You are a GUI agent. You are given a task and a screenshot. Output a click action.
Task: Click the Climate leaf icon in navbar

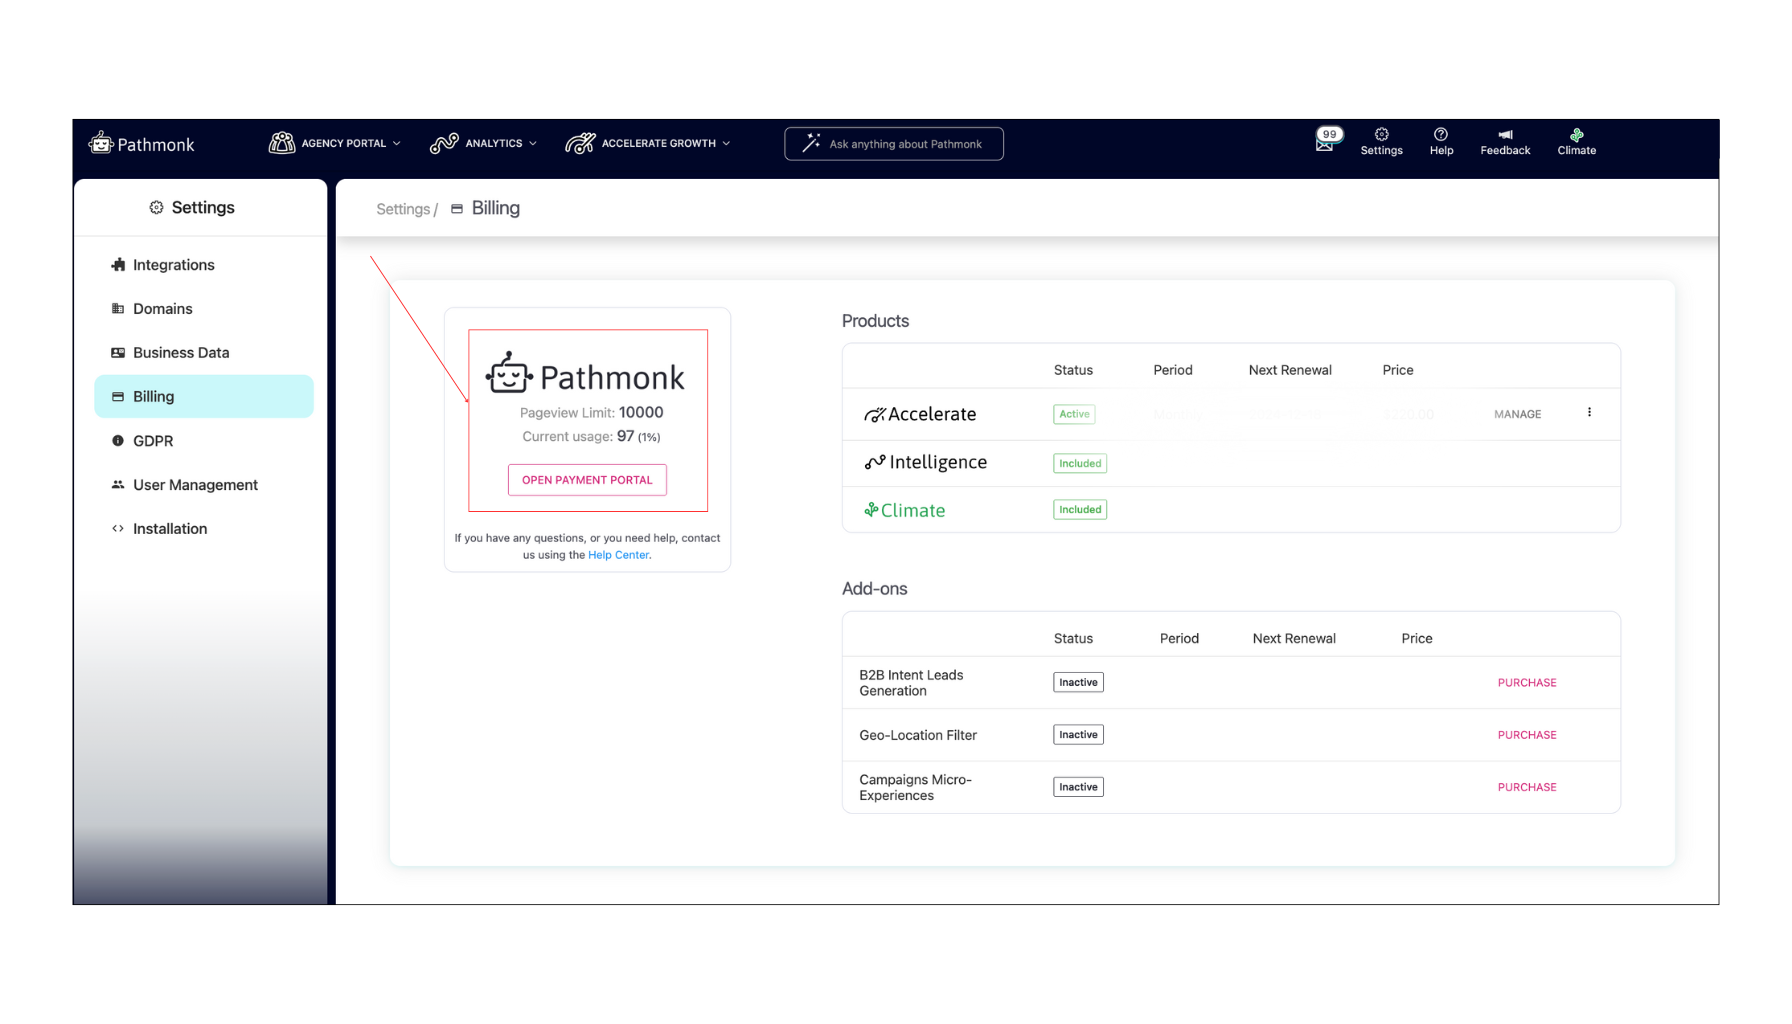pyautogui.click(x=1576, y=134)
